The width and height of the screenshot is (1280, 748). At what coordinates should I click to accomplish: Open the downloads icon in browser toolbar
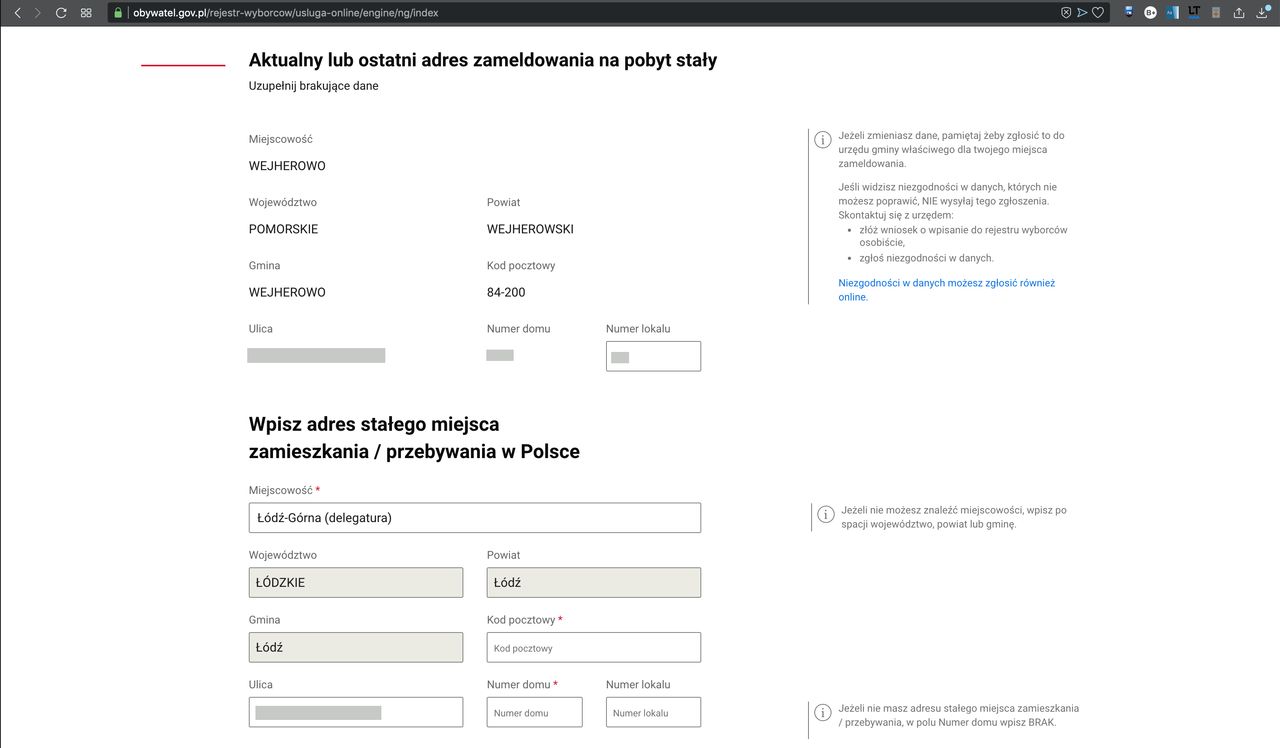[x=1262, y=13]
